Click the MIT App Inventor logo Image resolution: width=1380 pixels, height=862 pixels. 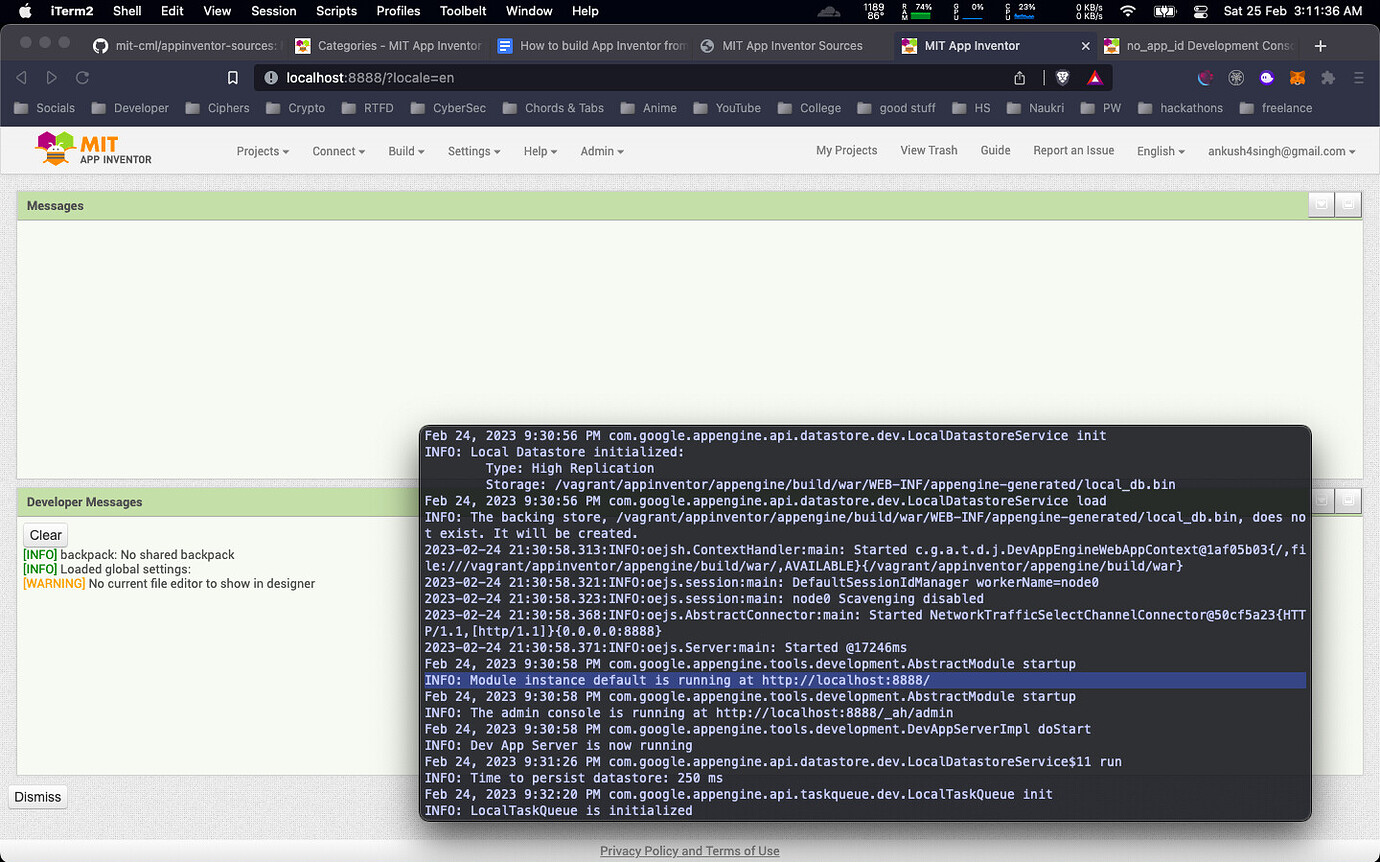point(93,150)
